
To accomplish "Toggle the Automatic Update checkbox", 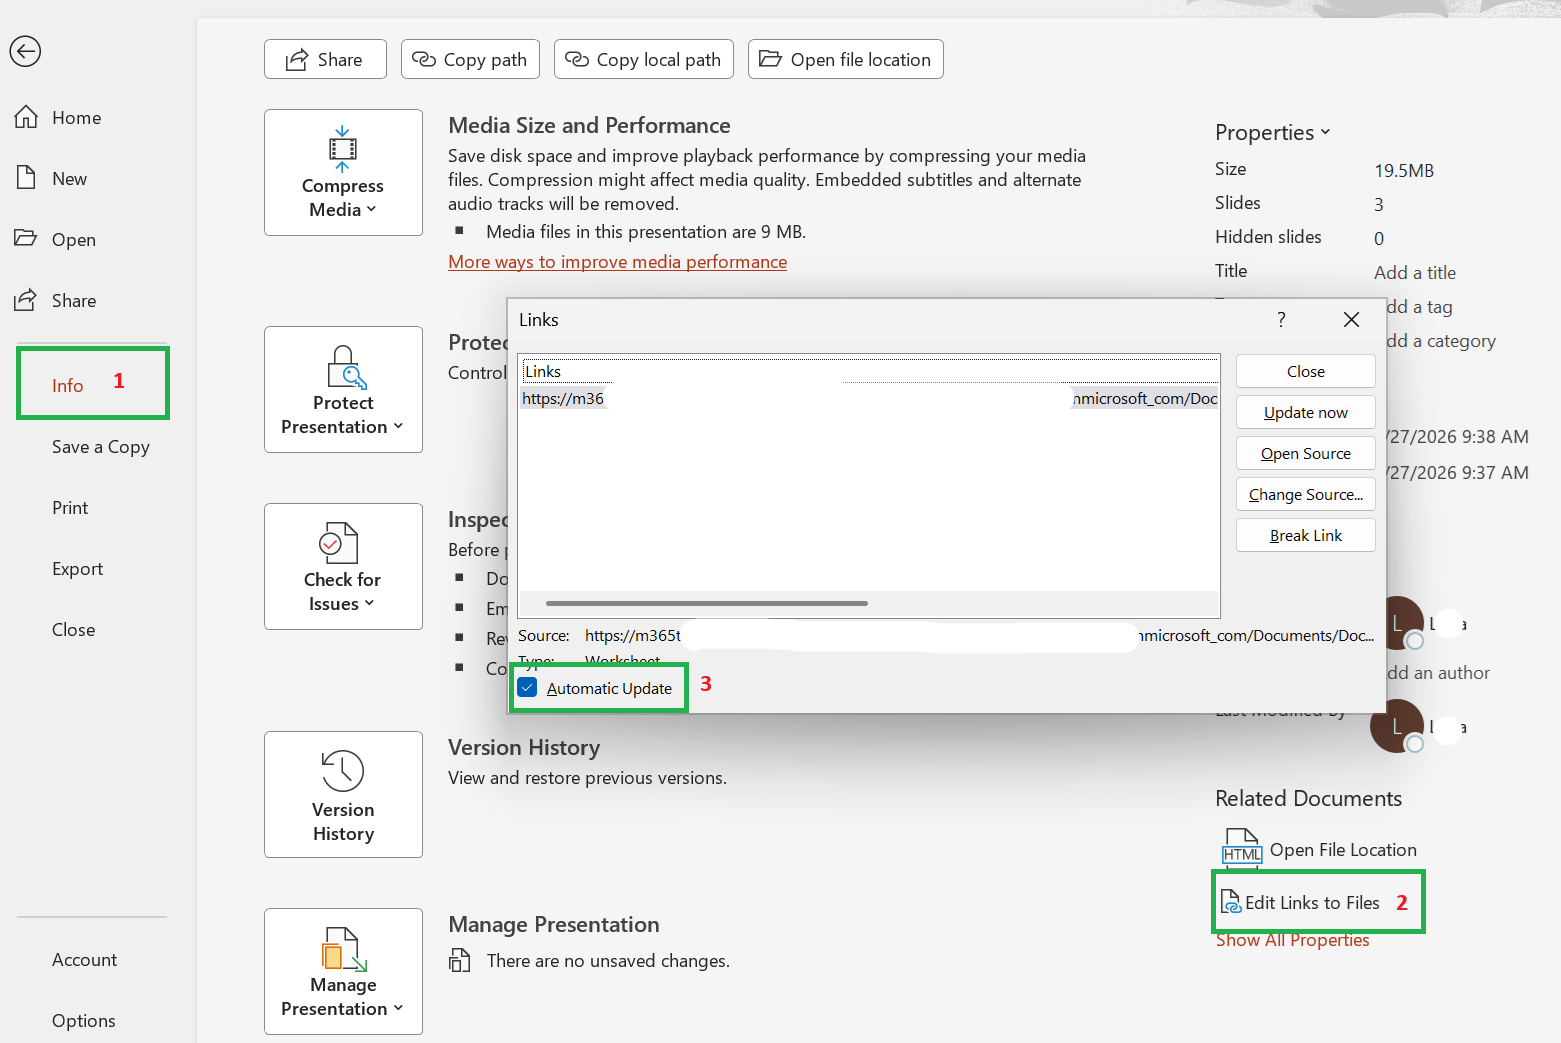I will [x=528, y=687].
